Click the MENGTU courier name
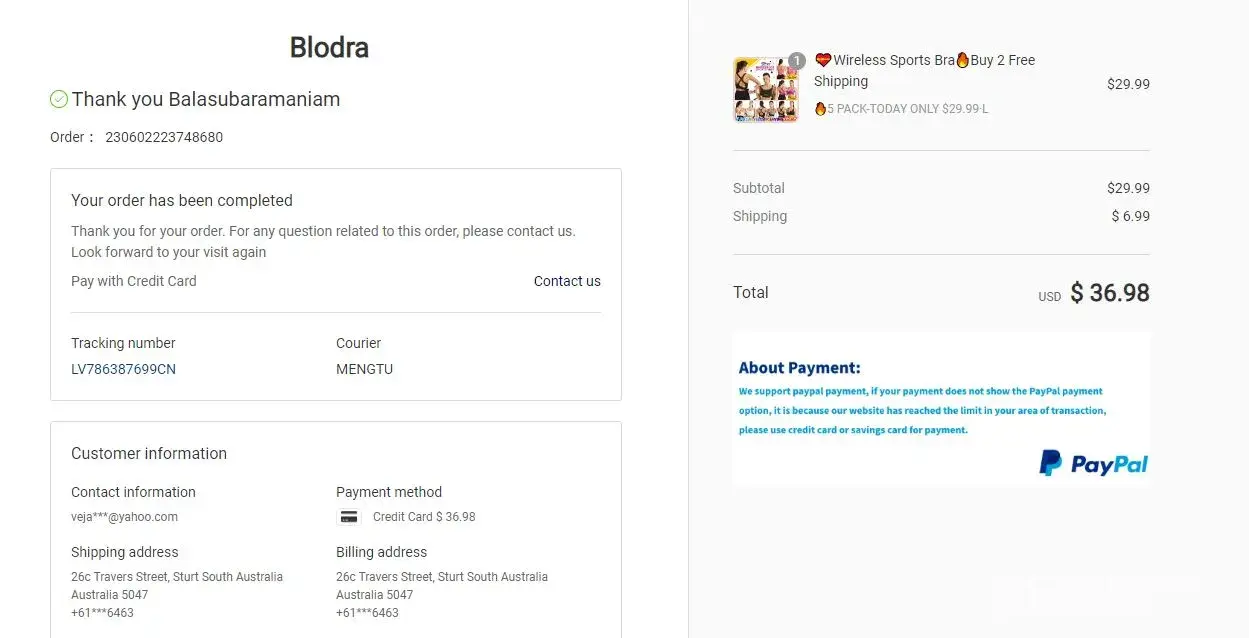The image size is (1249, 638). [364, 369]
